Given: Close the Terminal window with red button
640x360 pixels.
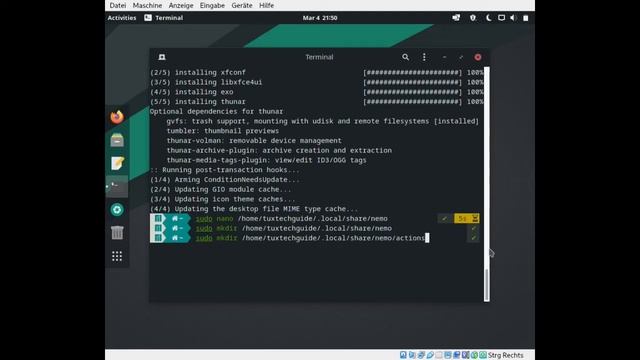Looking at the screenshot, I should click(478, 57).
